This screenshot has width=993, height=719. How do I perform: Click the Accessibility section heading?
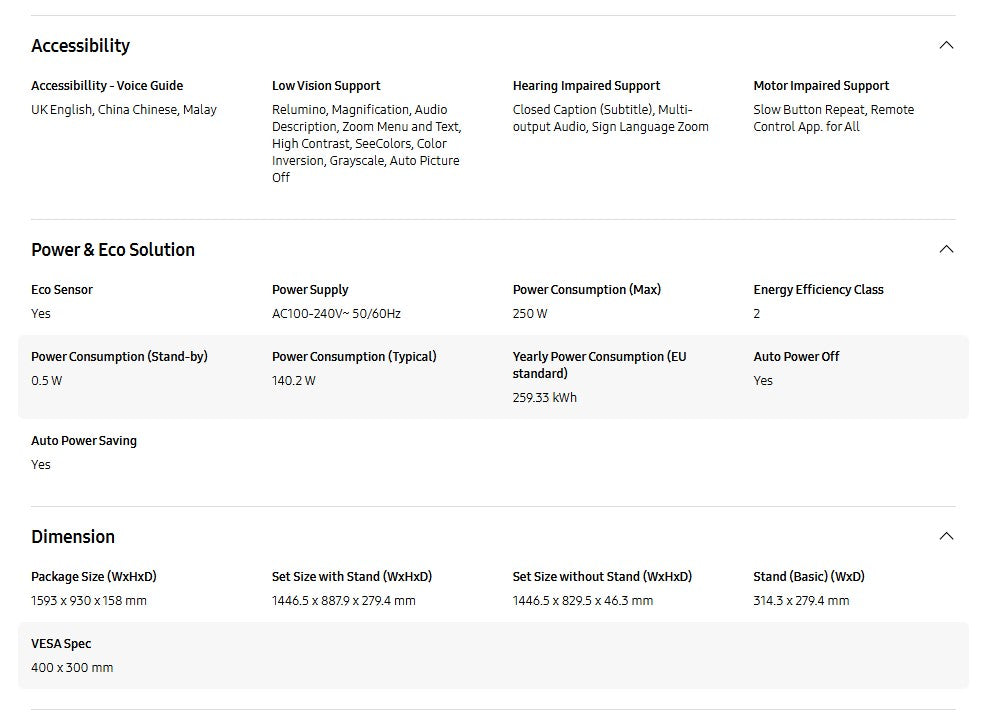(x=80, y=46)
